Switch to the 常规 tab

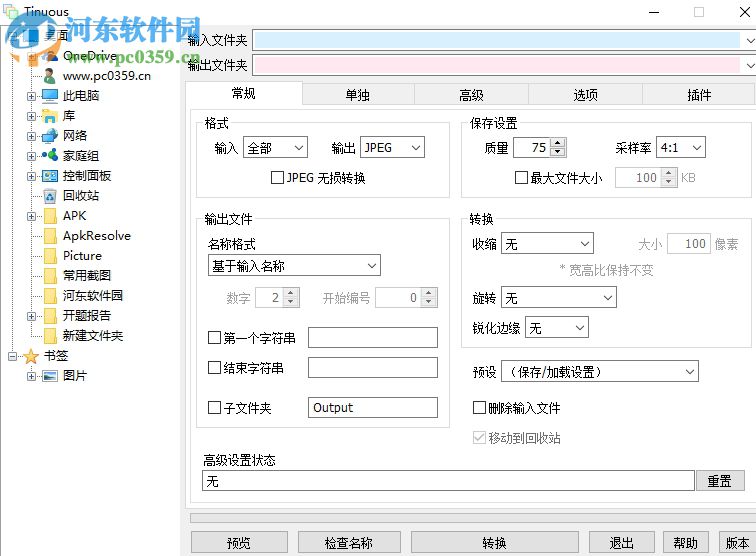(243, 93)
